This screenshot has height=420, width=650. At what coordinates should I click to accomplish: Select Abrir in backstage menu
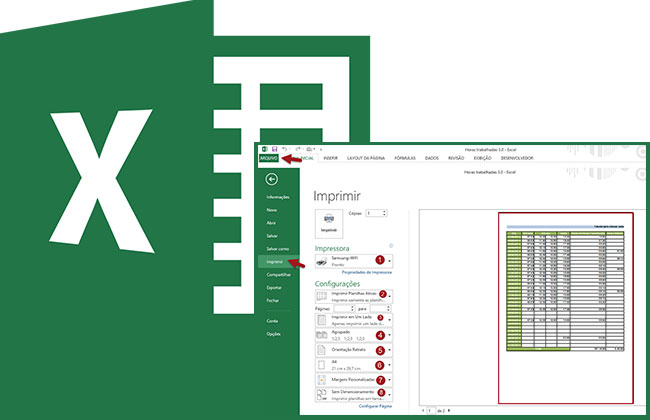click(x=272, y=223)
